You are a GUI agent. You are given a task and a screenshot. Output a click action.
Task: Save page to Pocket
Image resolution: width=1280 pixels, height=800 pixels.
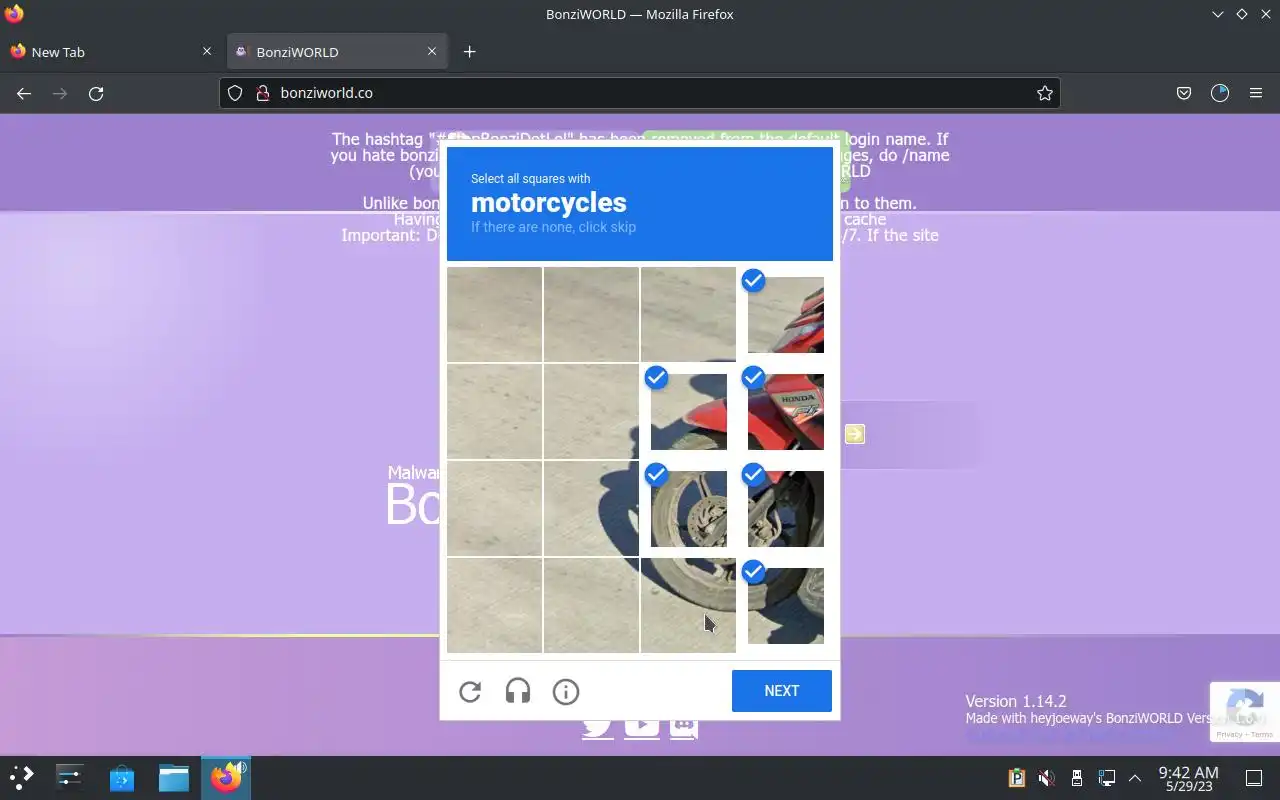[1184, 93]
